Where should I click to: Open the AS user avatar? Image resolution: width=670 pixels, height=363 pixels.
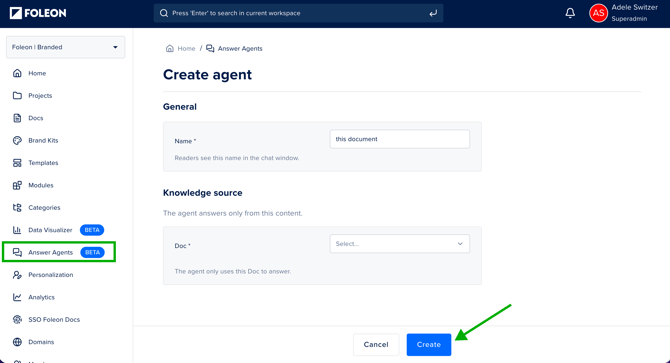pyautogui.click(x=598, y=13)
